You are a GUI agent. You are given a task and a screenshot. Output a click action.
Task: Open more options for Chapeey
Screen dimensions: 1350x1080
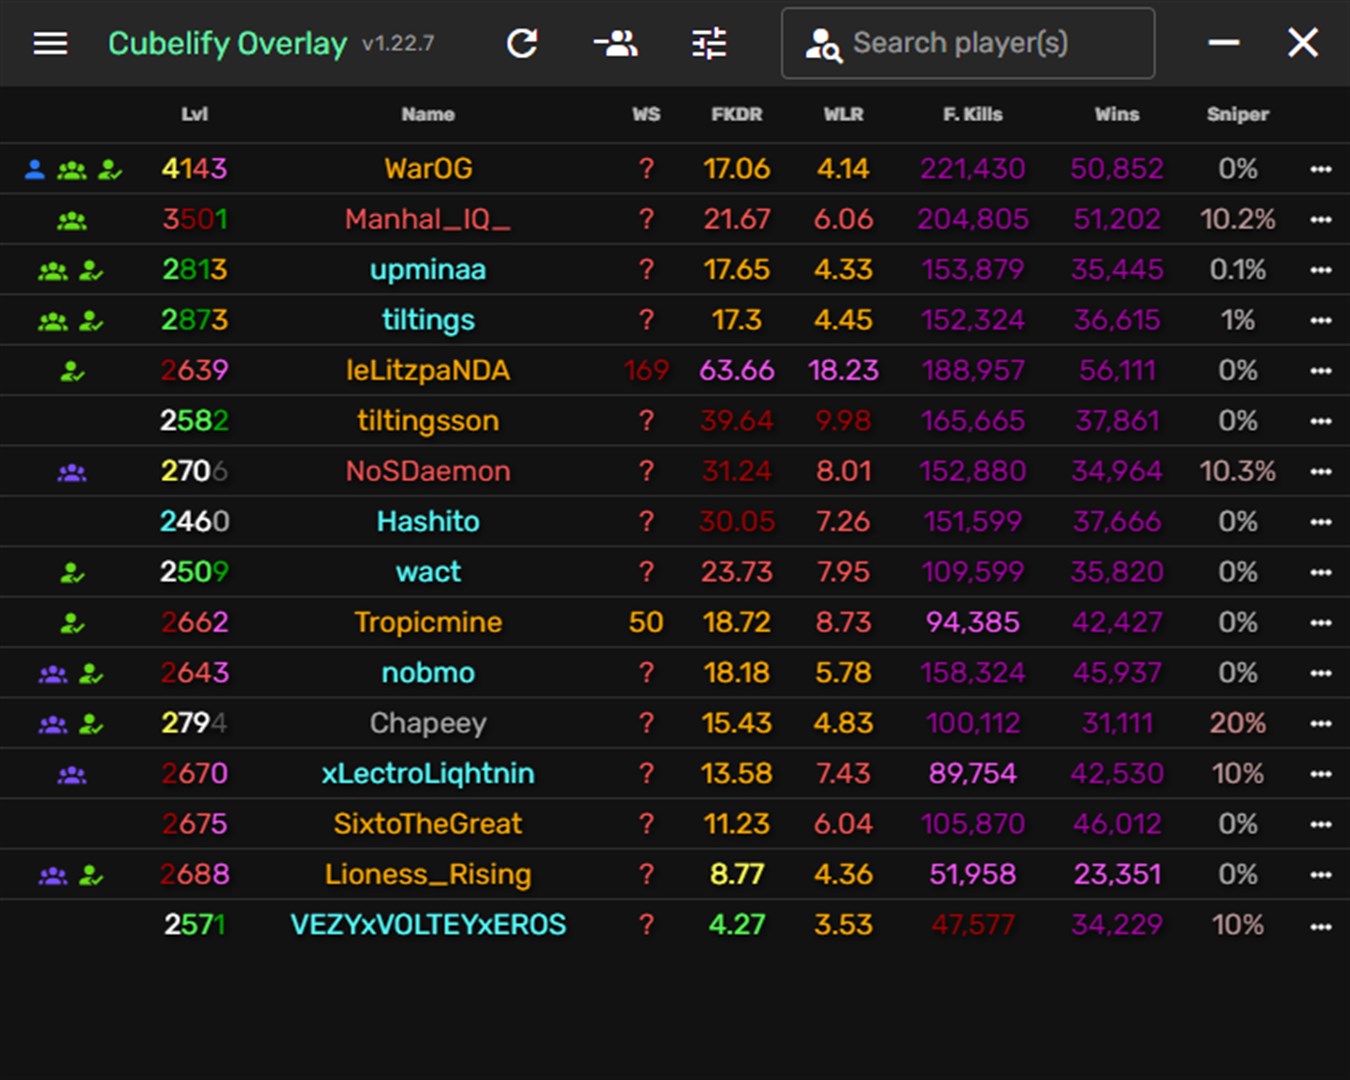pyautogui.click(x=1320, y=723)
